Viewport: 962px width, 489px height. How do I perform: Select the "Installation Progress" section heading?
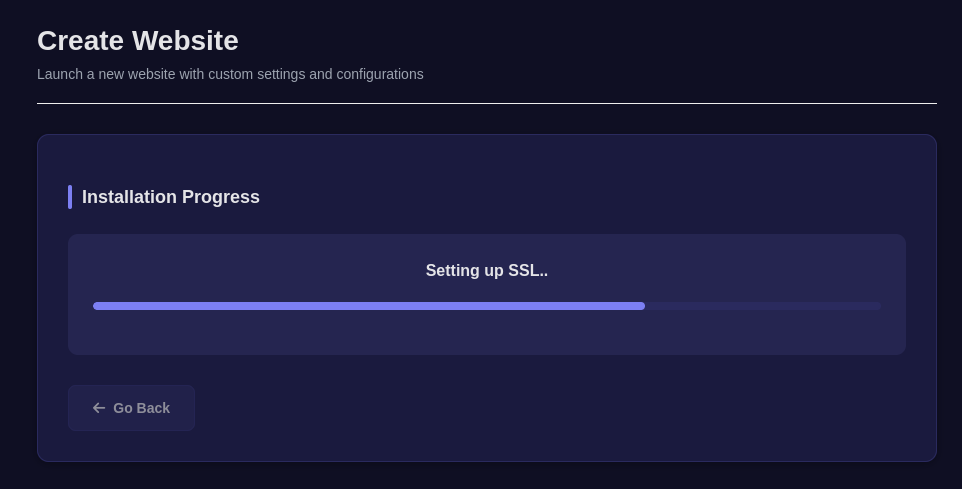[x=171, y=197]
